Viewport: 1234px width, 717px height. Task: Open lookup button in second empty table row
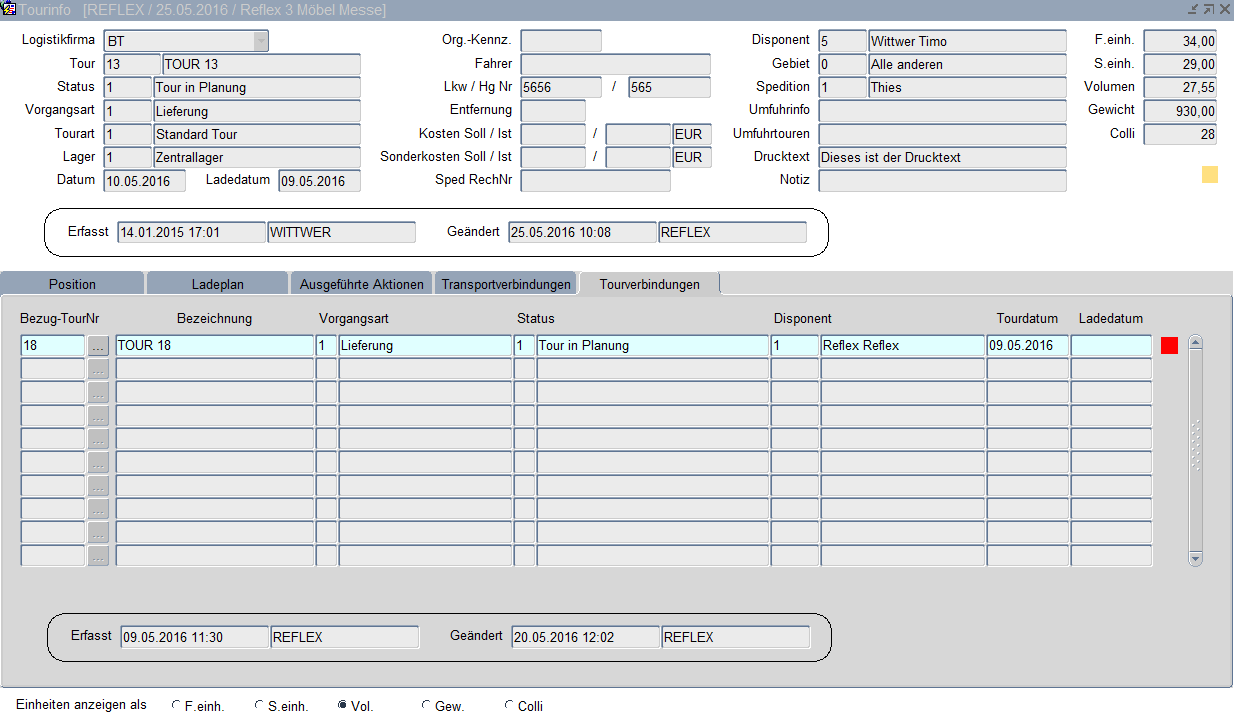[x=98, y=393]
